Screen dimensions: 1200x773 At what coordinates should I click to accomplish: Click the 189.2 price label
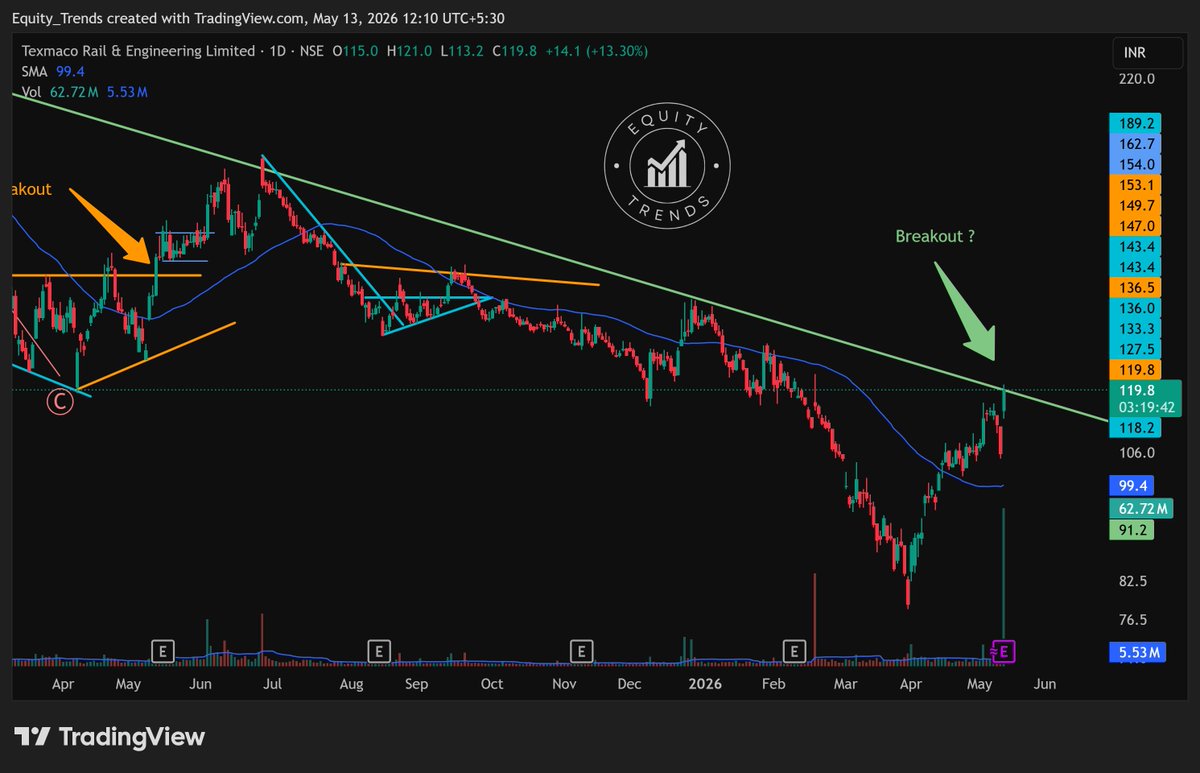point(1138,124)
